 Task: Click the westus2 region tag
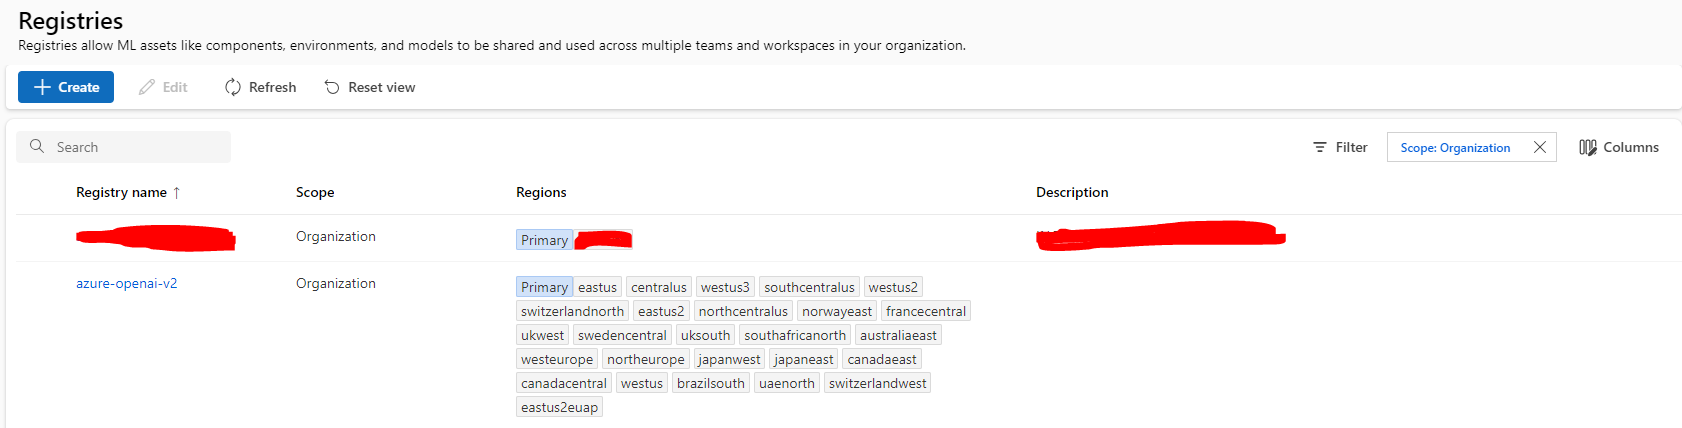893,287
